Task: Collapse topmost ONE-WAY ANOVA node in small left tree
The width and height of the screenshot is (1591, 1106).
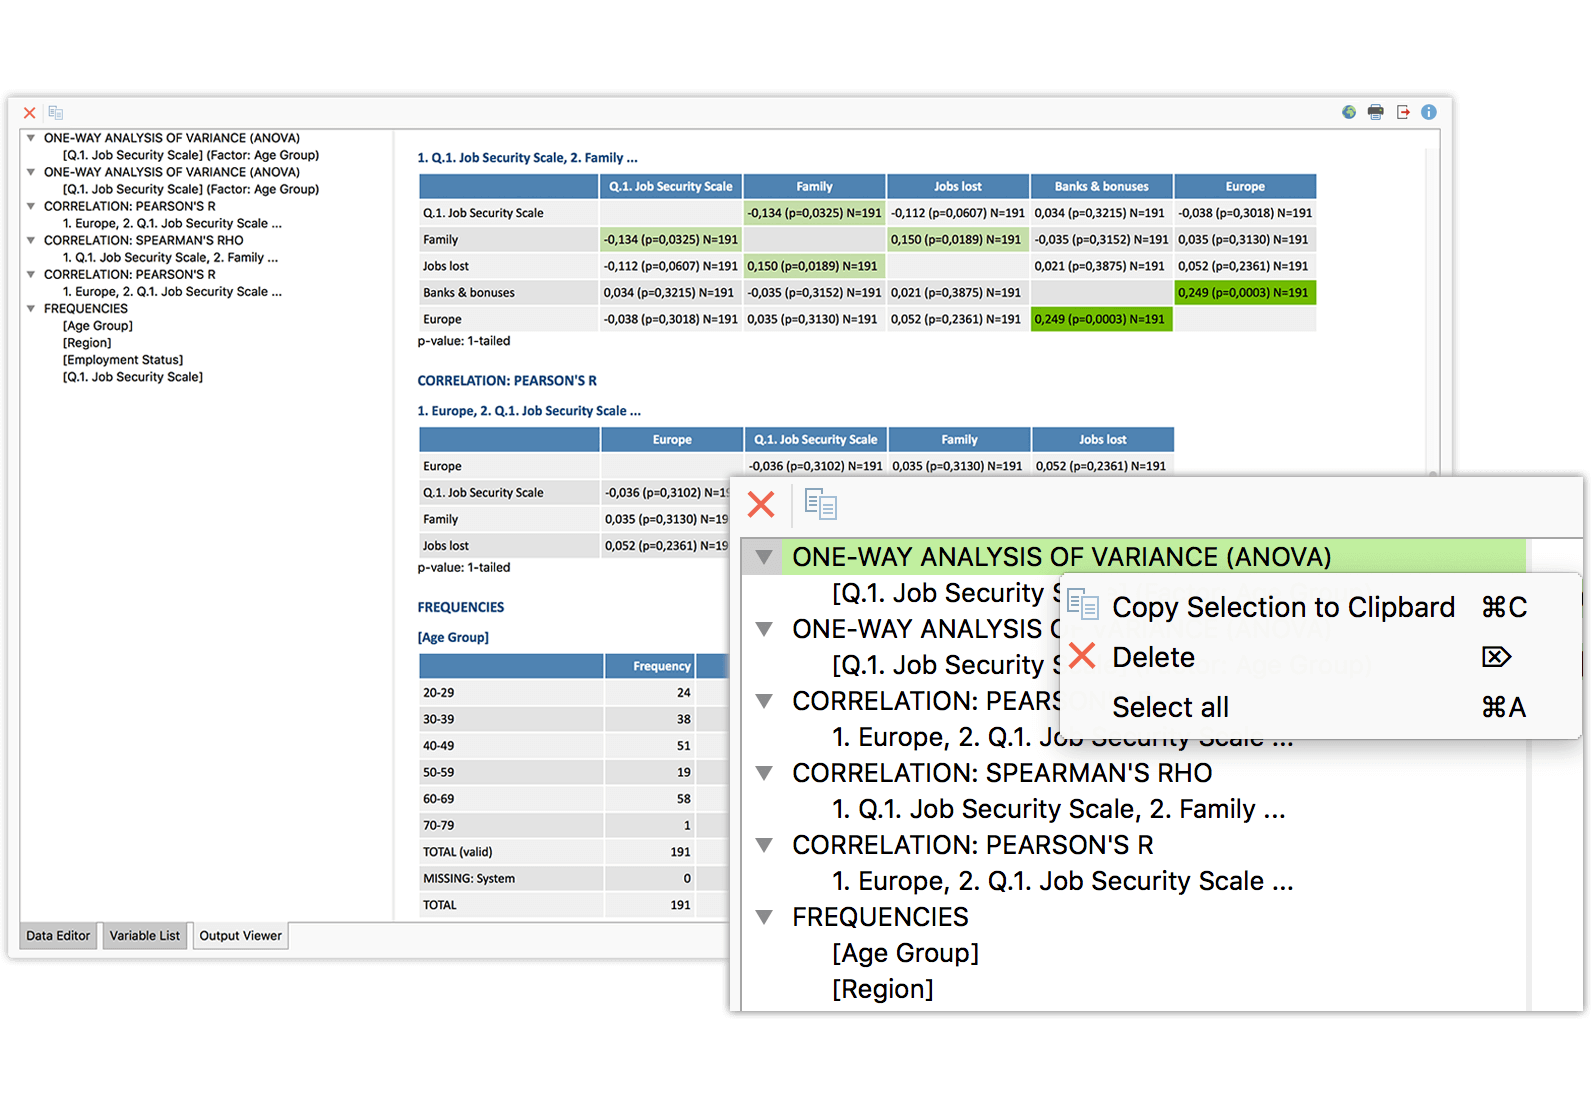Action: (31, 138)
